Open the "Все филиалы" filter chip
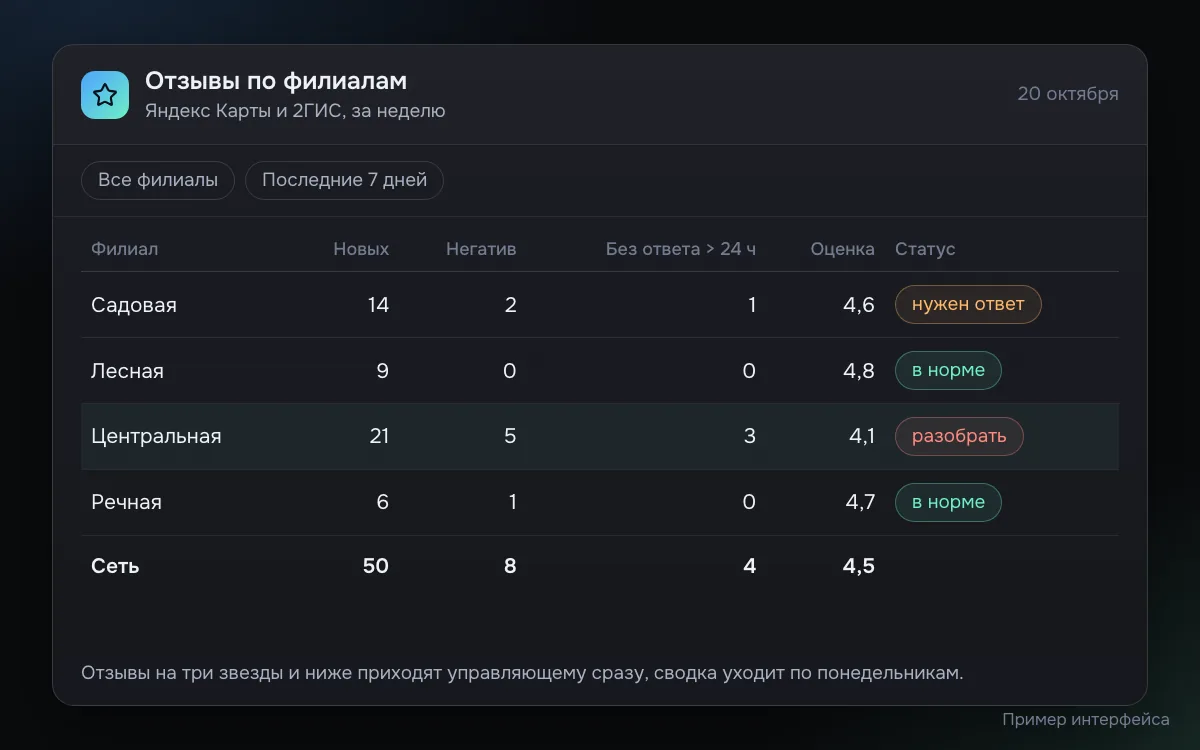 (x=158, y=180)
